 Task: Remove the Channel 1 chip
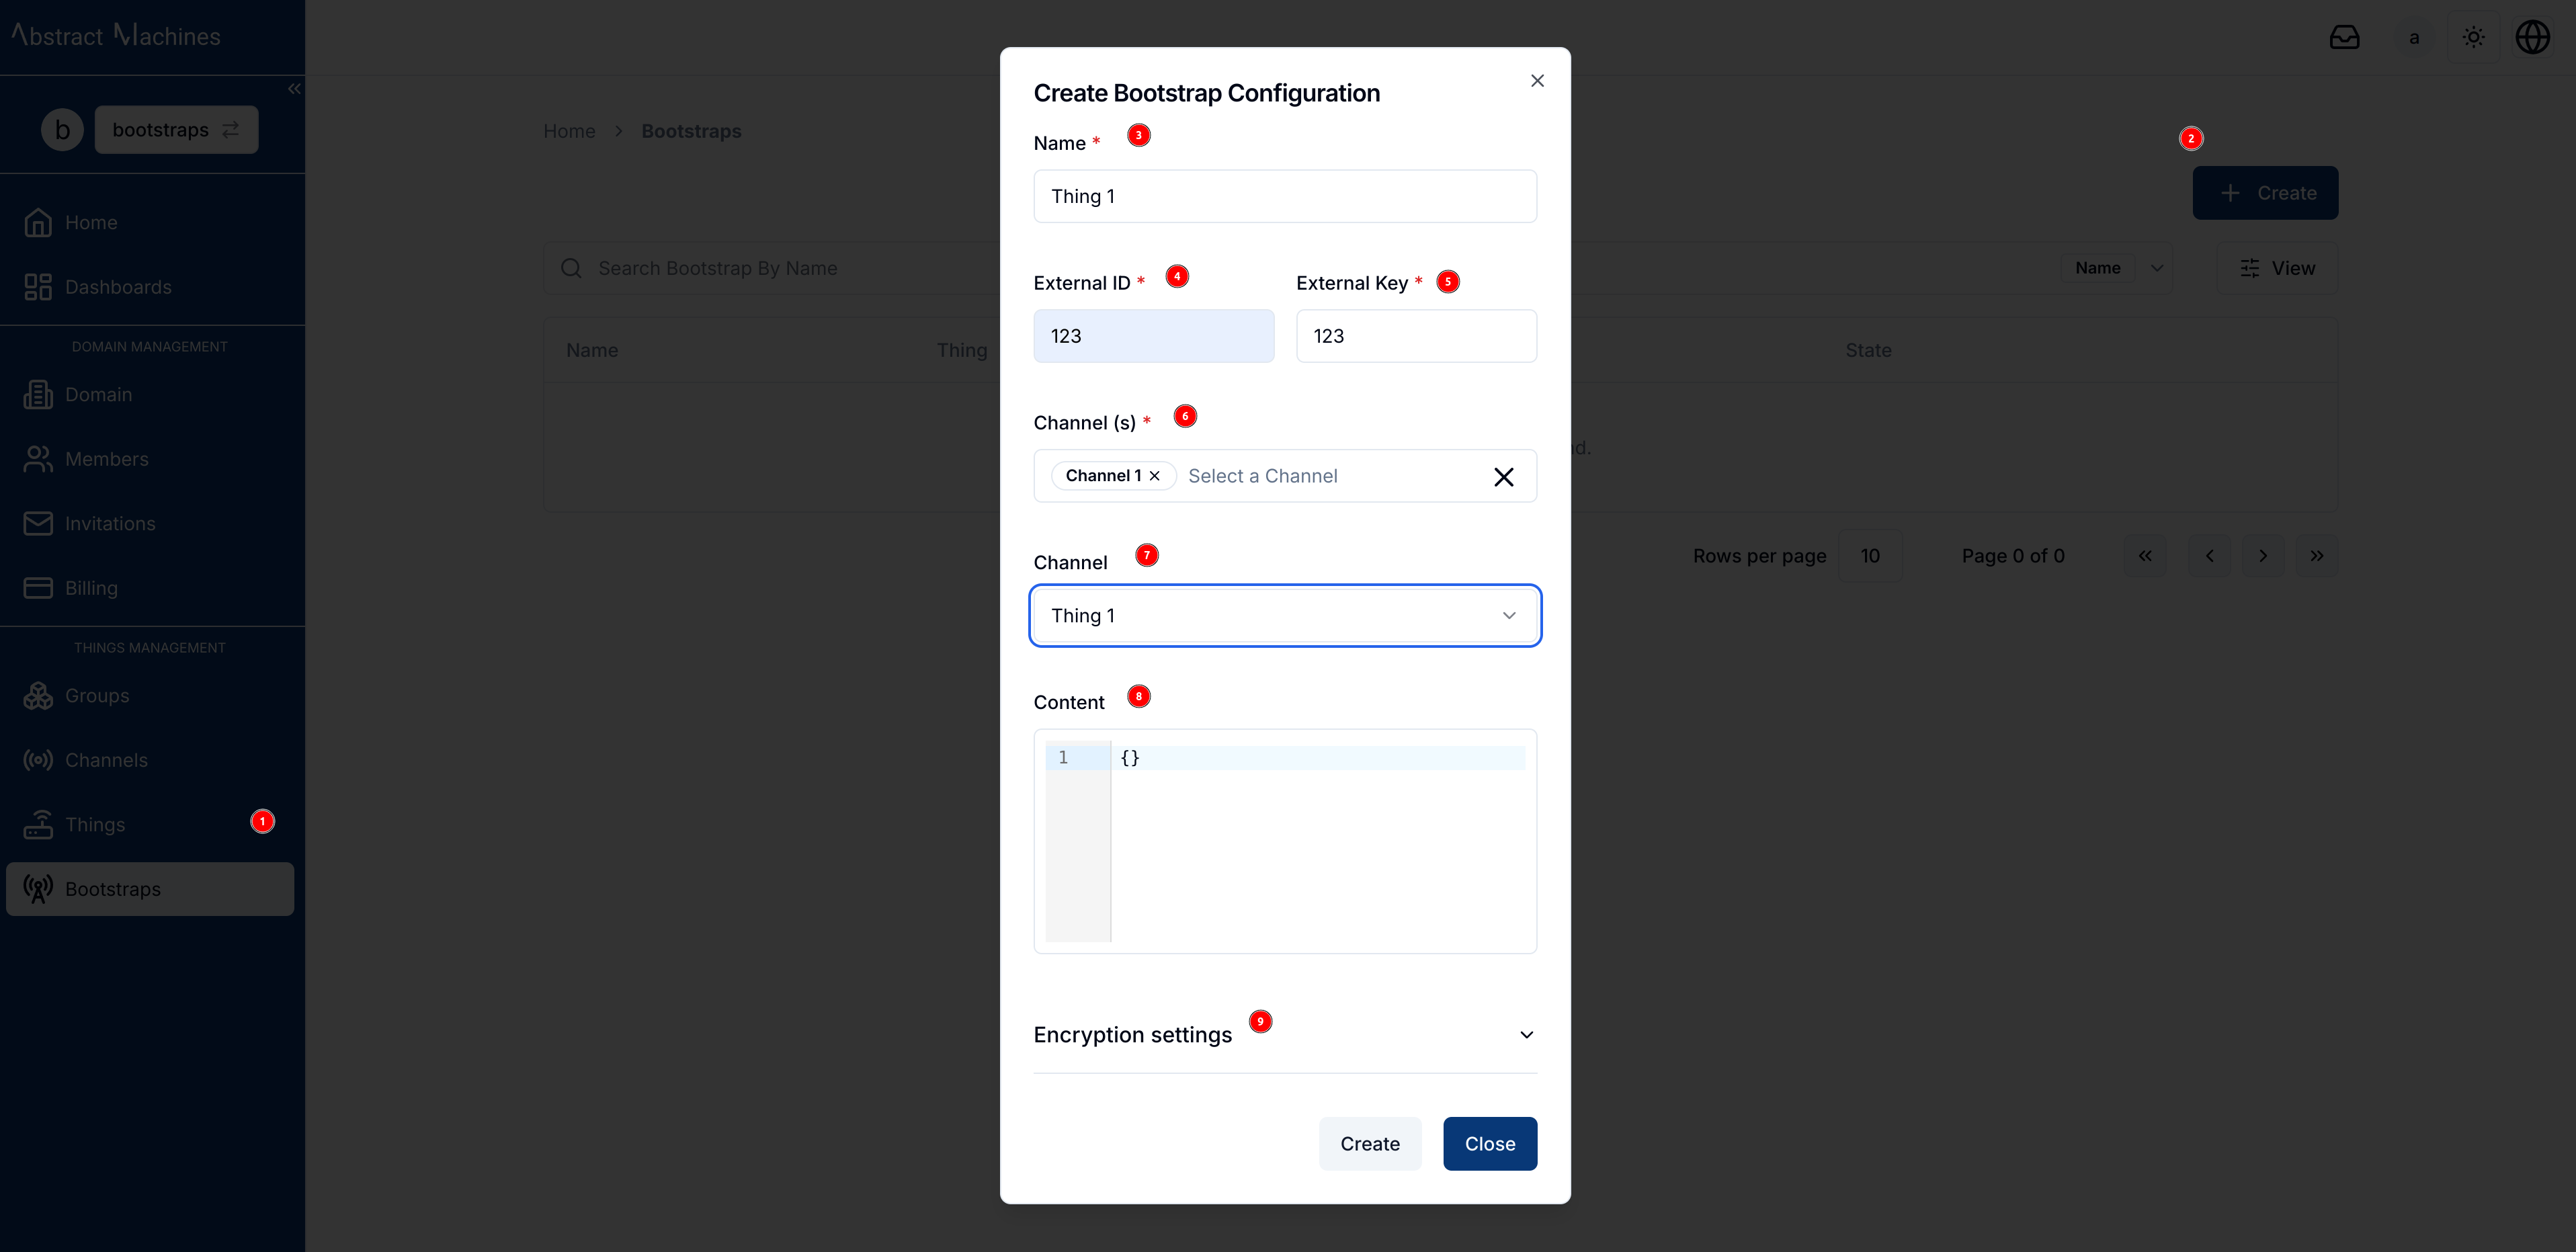pos(1155,476)
